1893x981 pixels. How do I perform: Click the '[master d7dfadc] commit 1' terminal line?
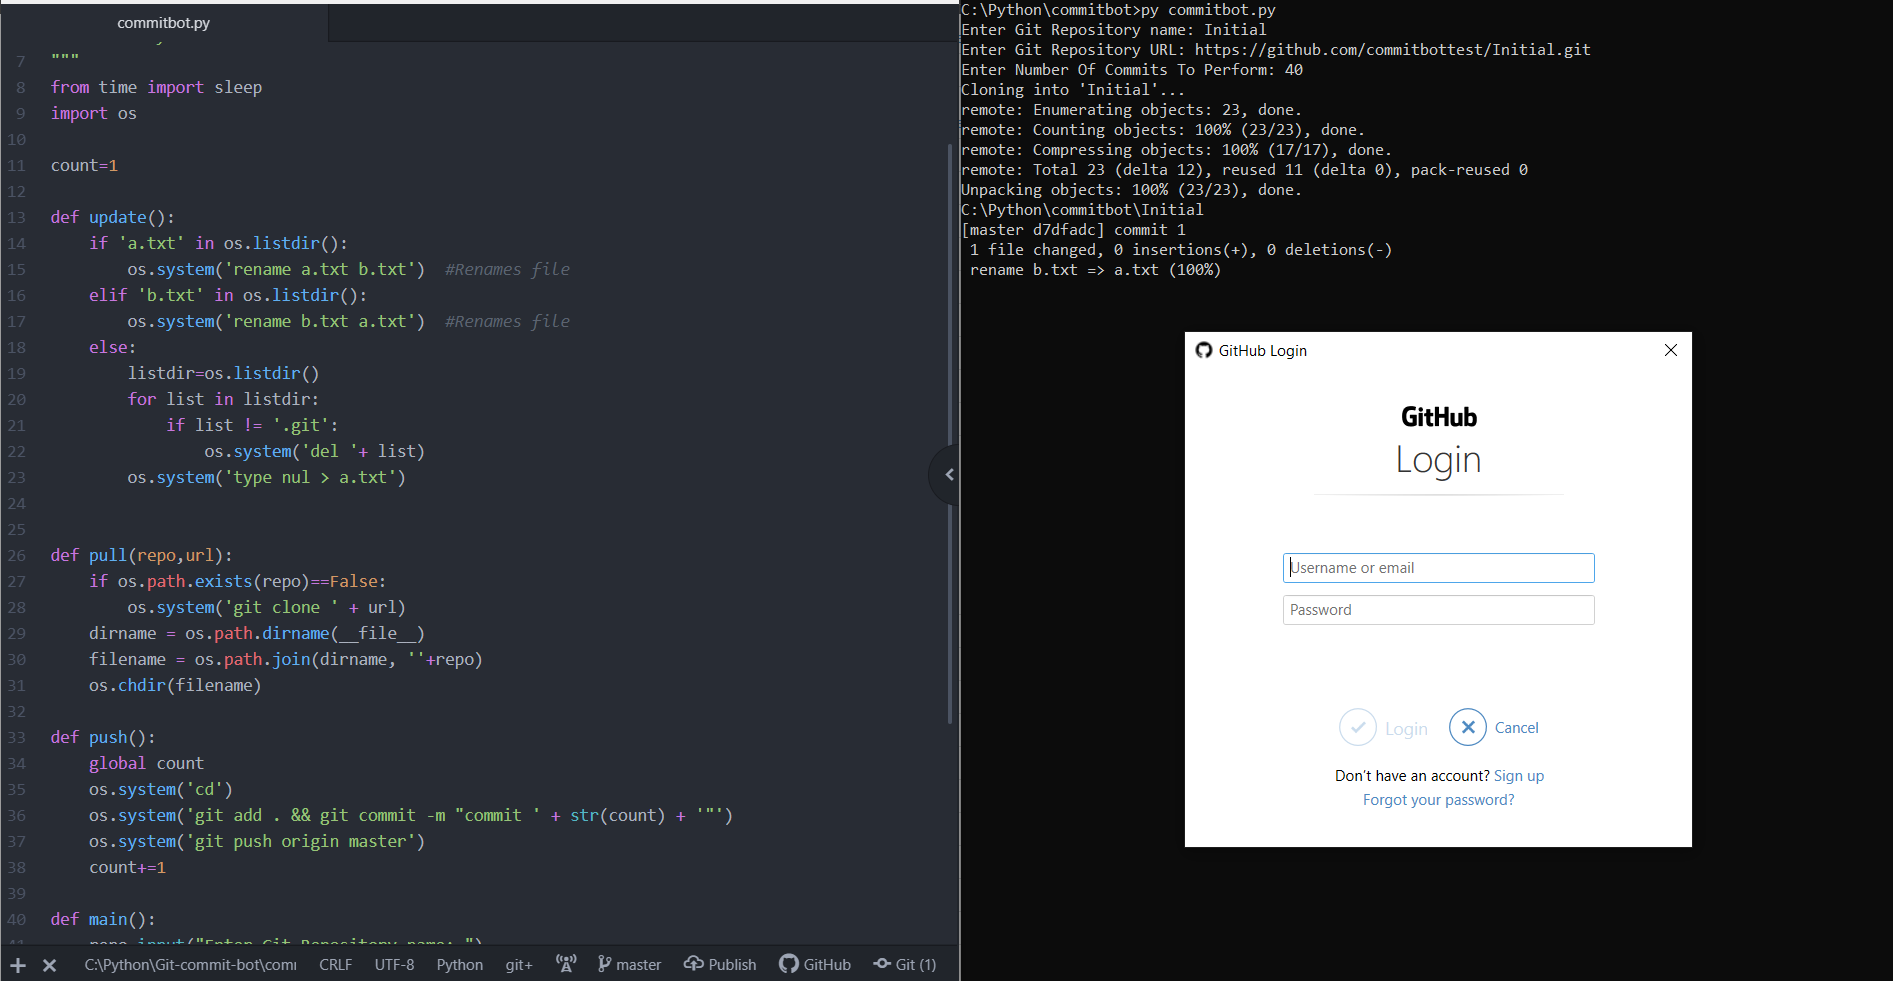[x=1073, y=230]
